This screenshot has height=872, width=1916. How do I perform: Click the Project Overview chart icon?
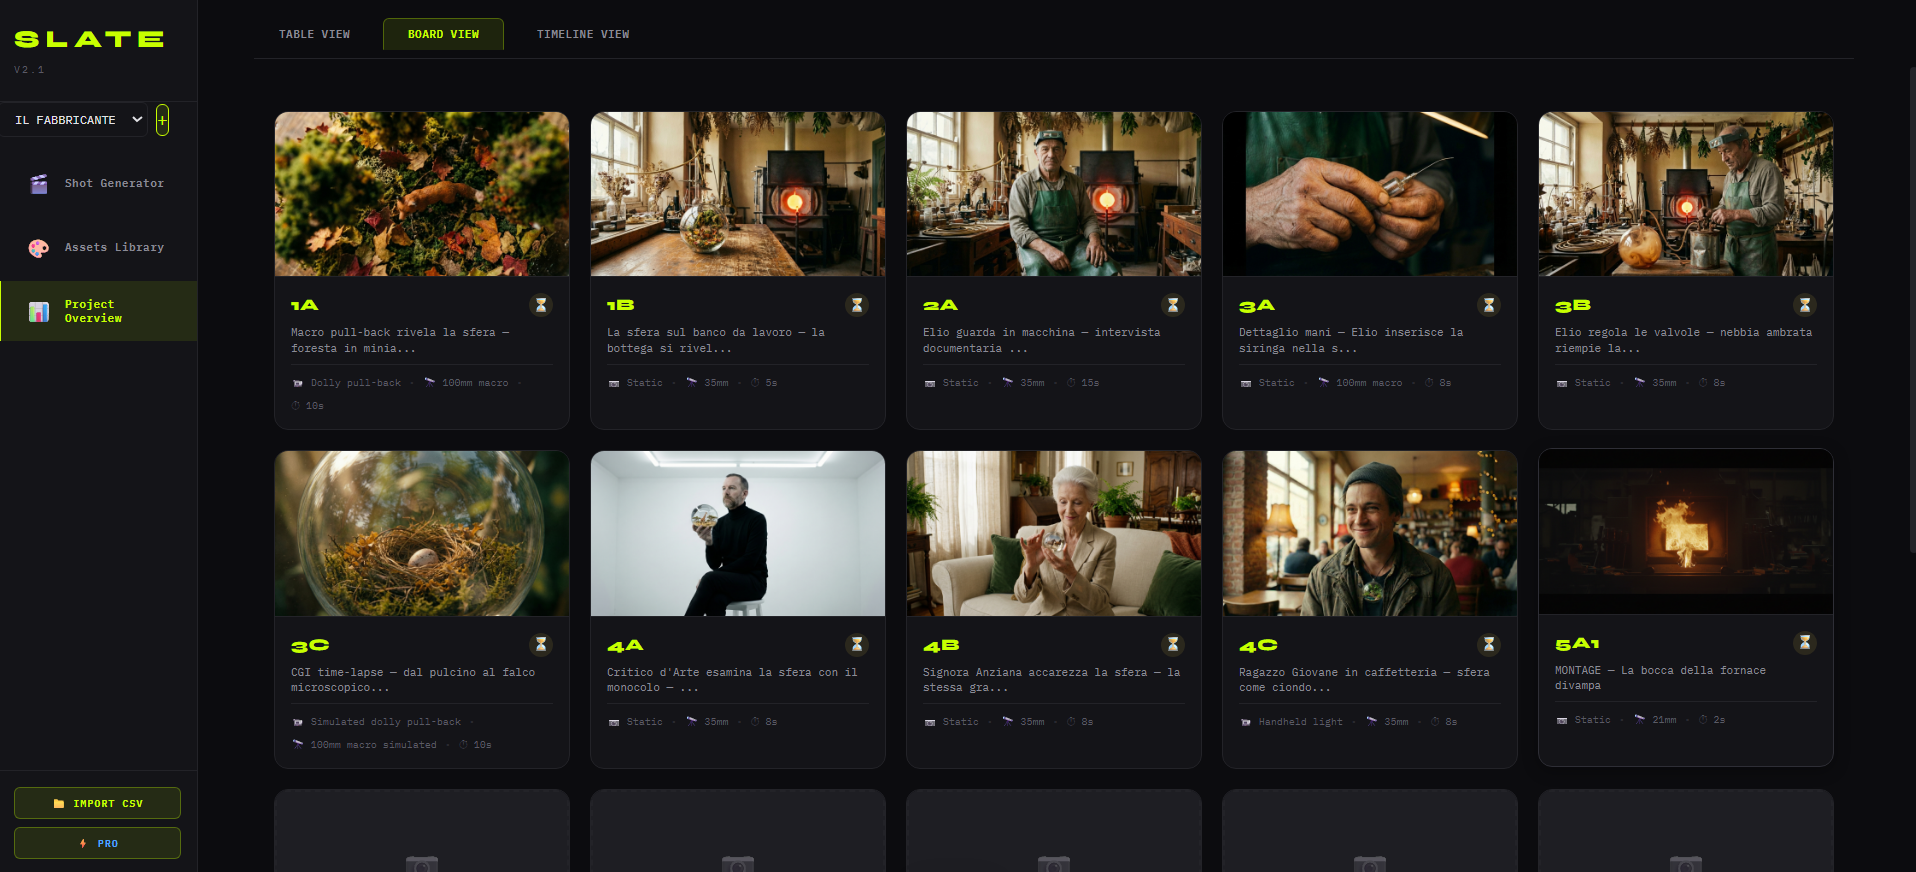[39, 312]
